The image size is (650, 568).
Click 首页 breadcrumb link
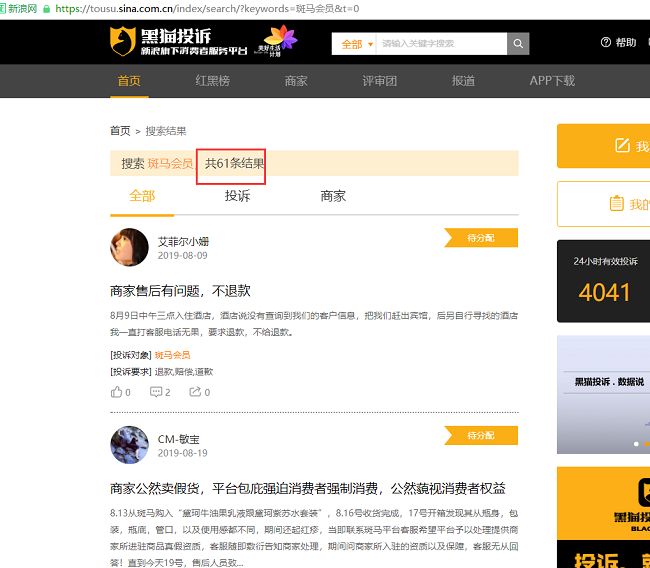tap(120, 131)
